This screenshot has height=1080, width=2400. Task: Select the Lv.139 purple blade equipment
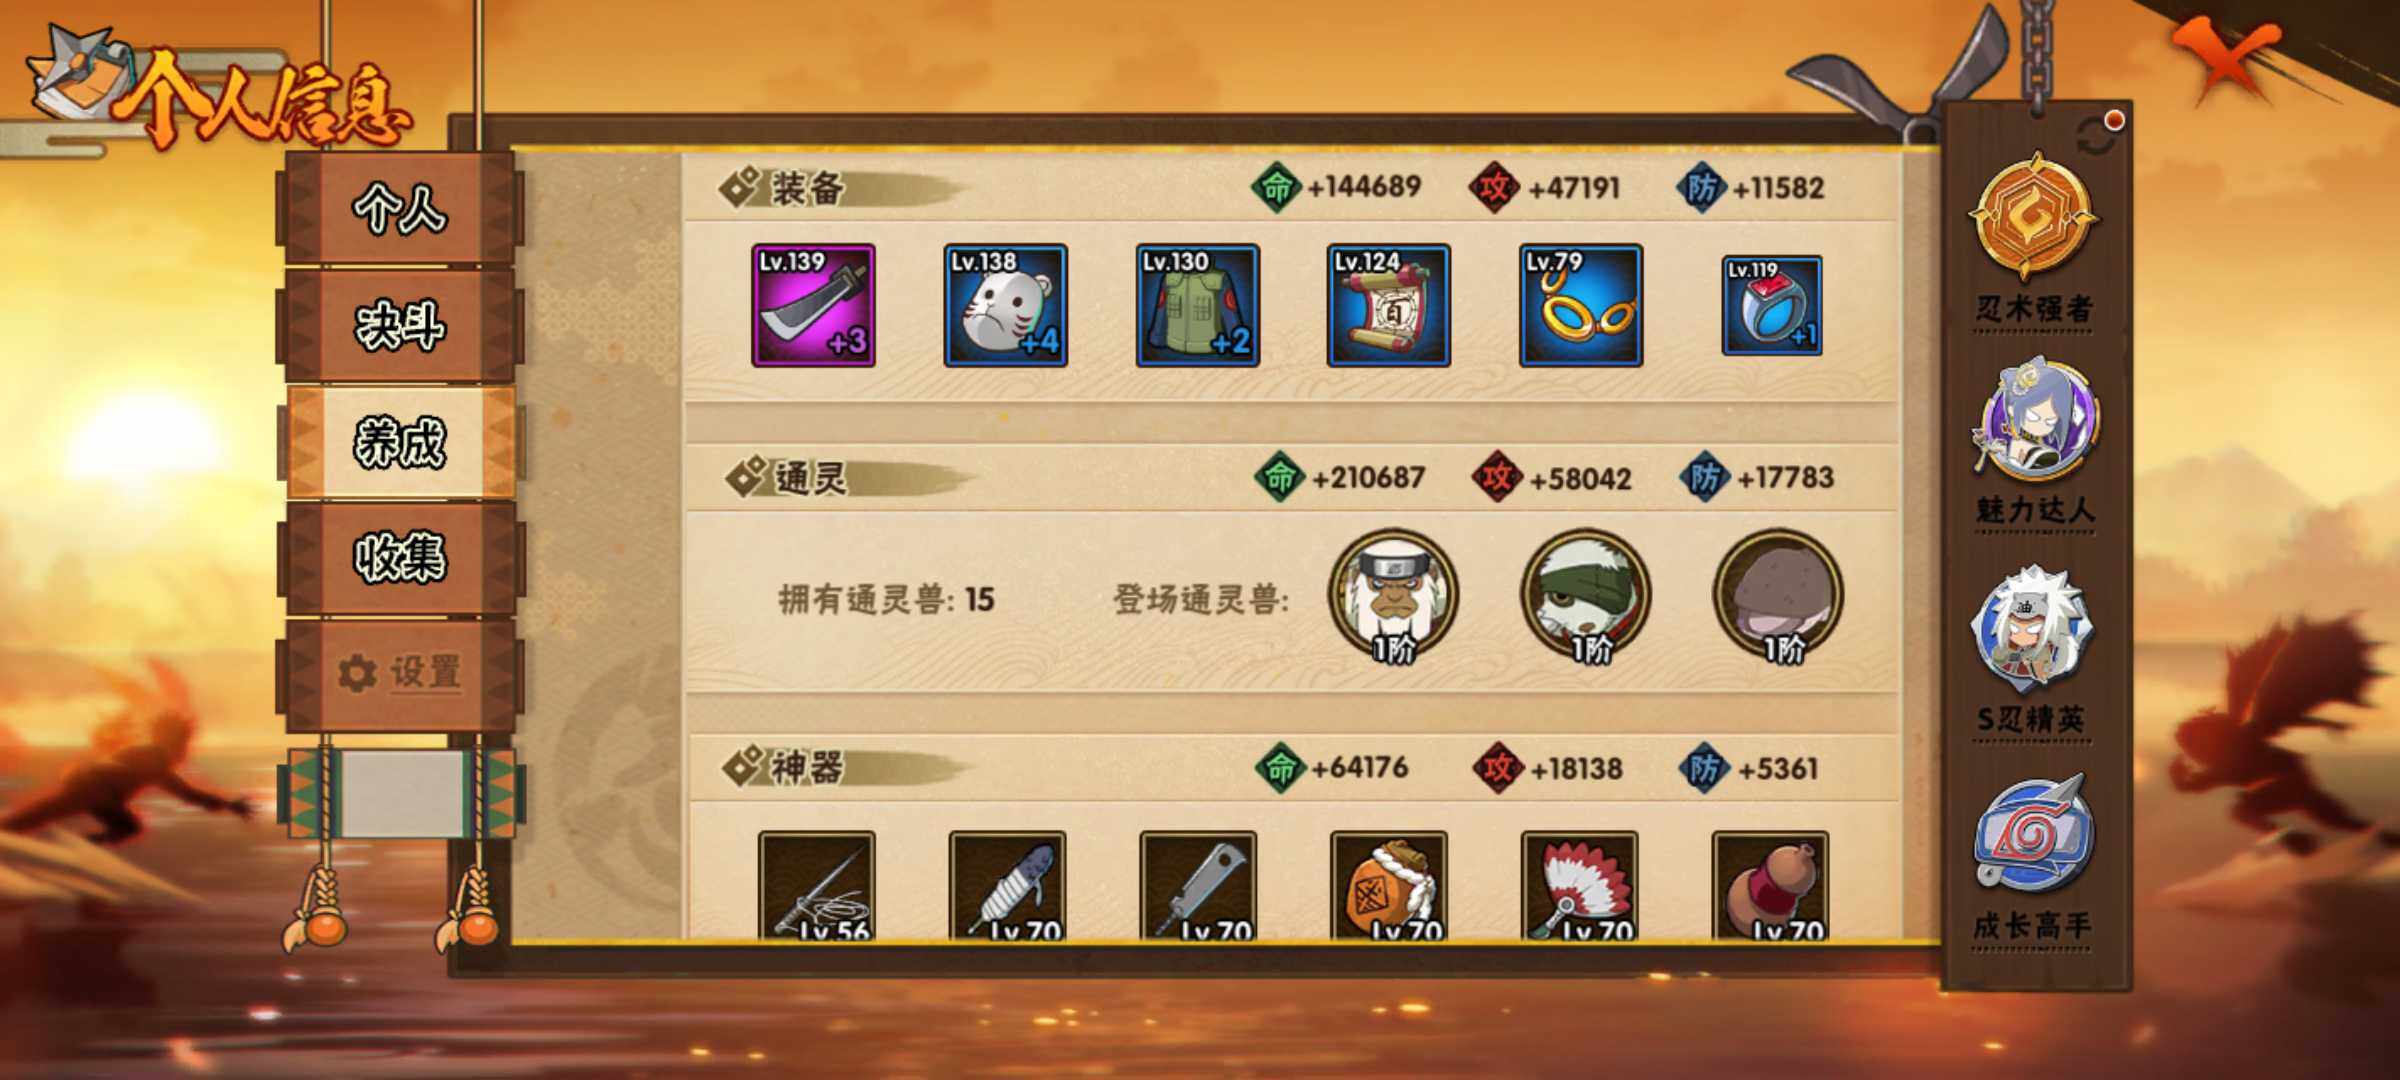pos(813,305)
